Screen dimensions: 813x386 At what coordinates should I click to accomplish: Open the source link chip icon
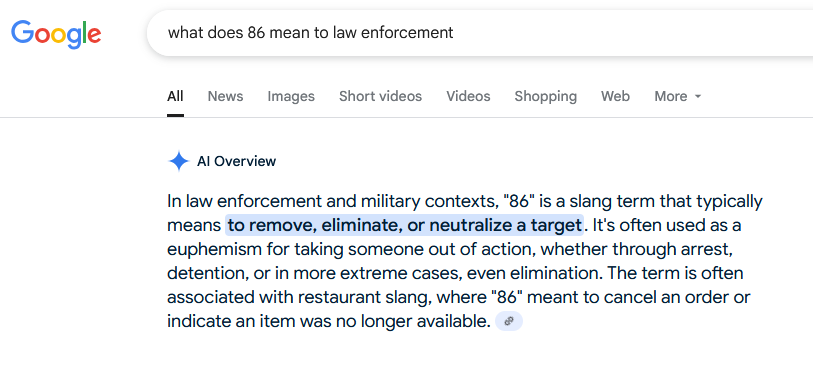pyautogui.click(x=509, y=322)
